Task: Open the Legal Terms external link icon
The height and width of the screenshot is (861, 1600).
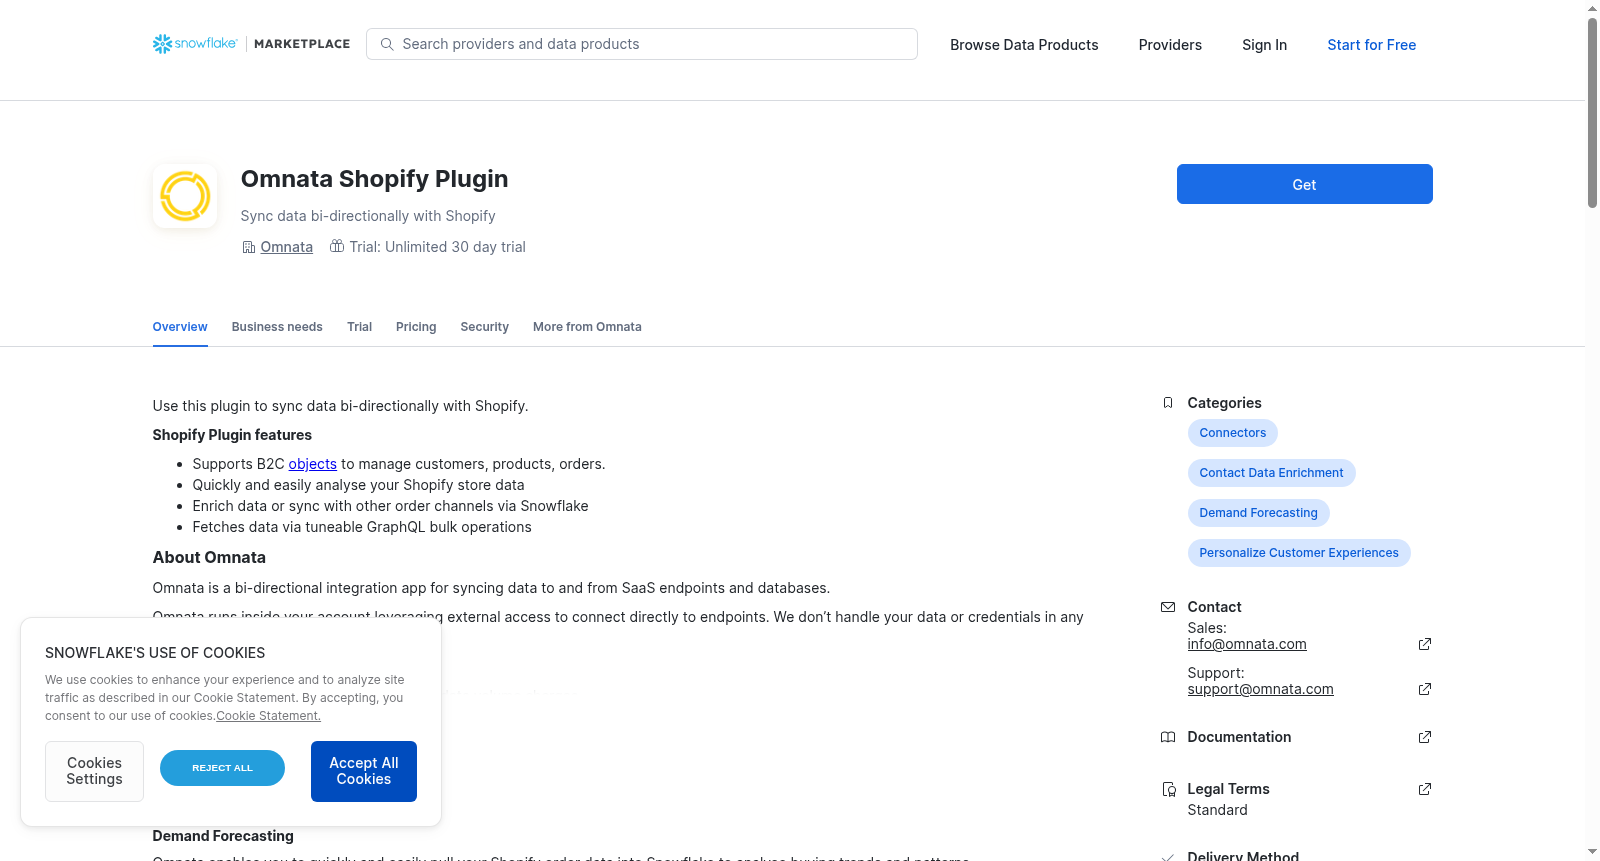Action: [x=1425, y=789]
